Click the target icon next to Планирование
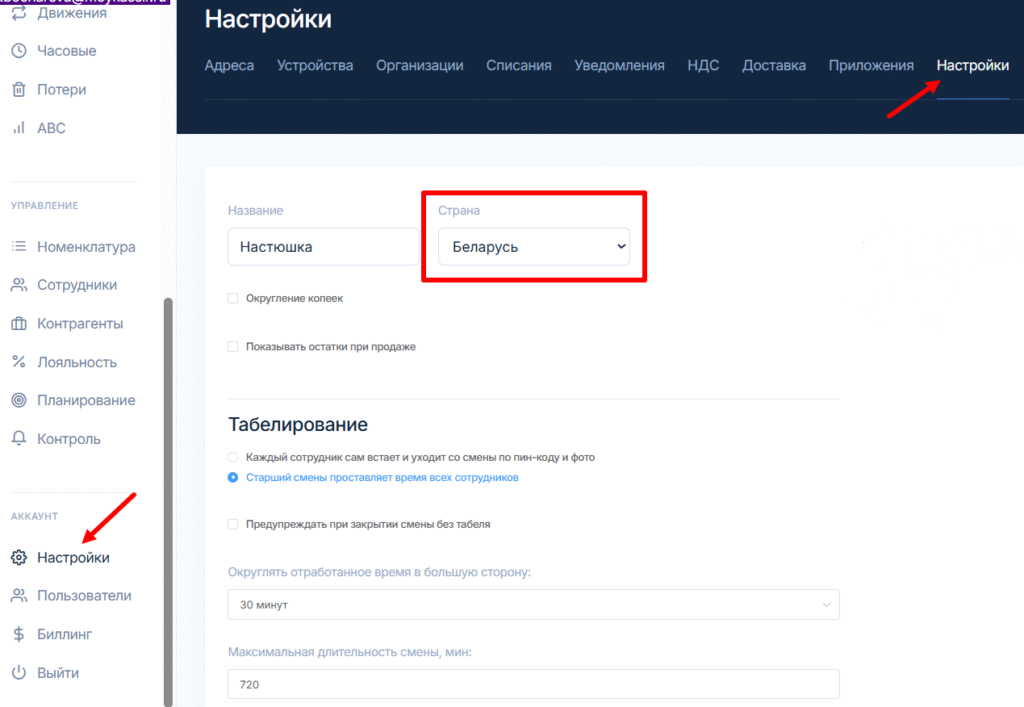The height and width of the screenshot is (707, 1024). (19, 400)
